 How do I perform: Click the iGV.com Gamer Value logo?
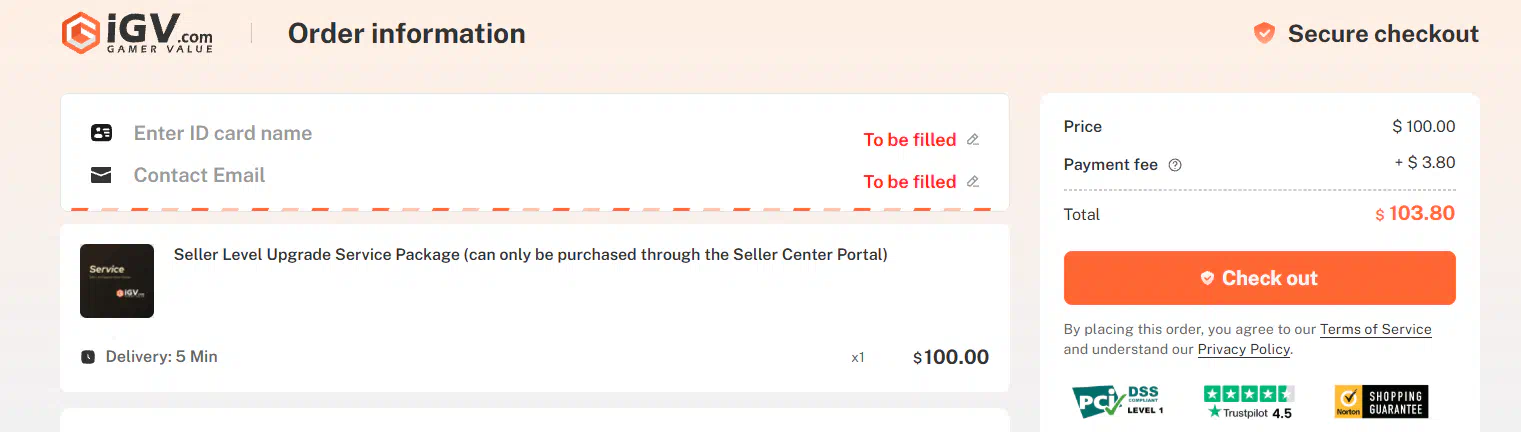tap(137, 33)
